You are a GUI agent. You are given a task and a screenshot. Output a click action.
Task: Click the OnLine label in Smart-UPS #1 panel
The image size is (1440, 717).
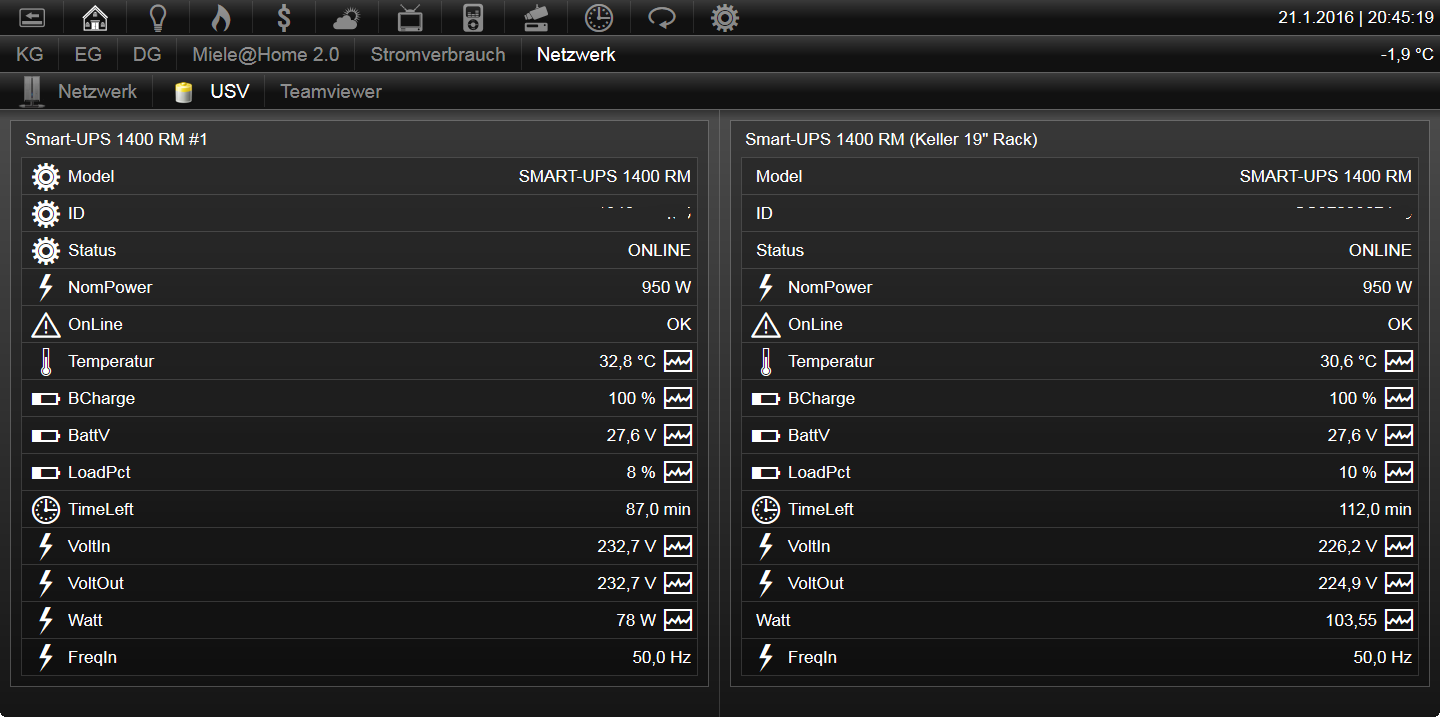tap(95, 324)
